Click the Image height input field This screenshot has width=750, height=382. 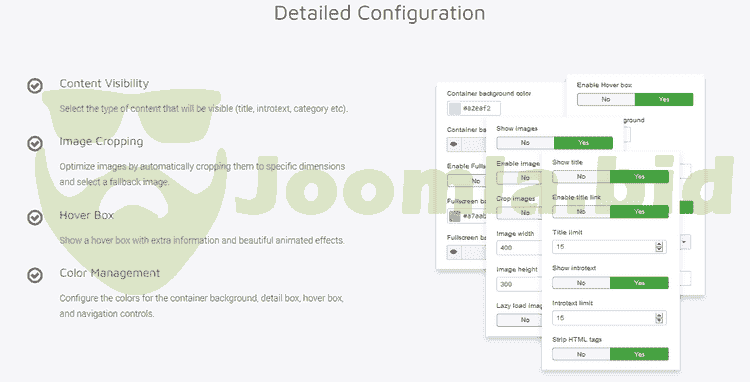click(x=519, y=284)
